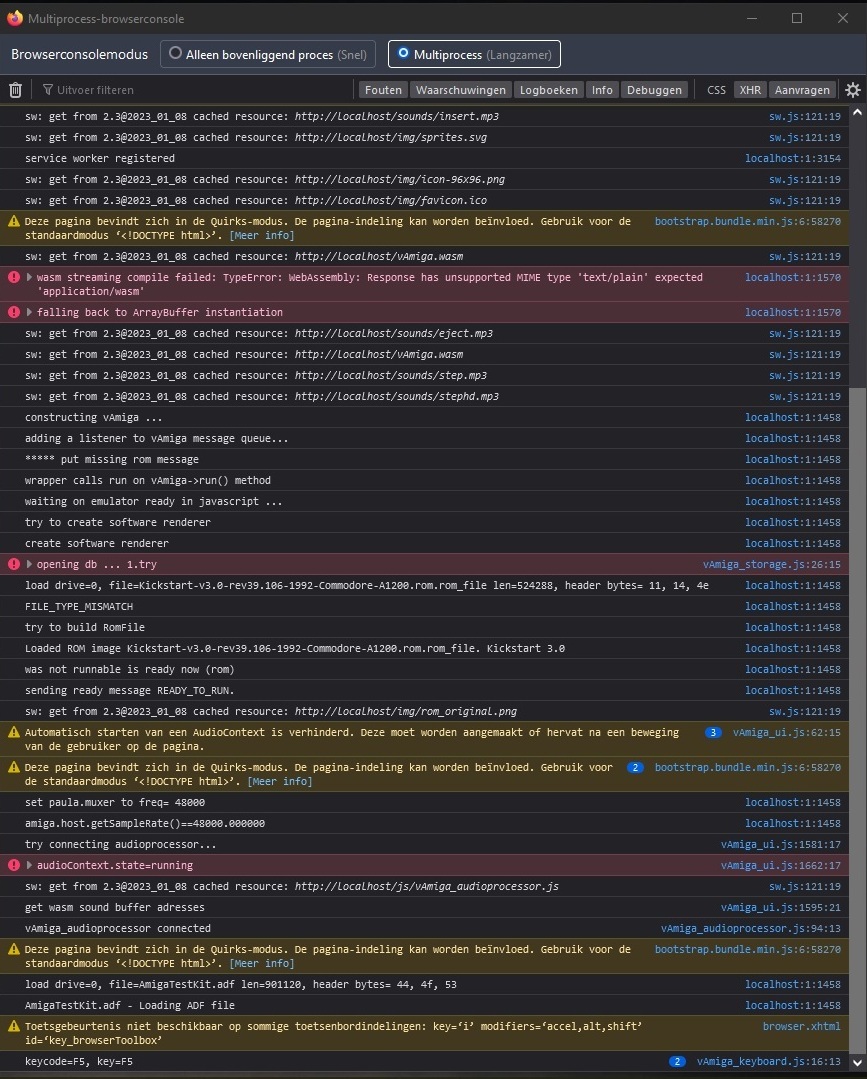Toggle Logboeken filter

click(x=548, y=89)
